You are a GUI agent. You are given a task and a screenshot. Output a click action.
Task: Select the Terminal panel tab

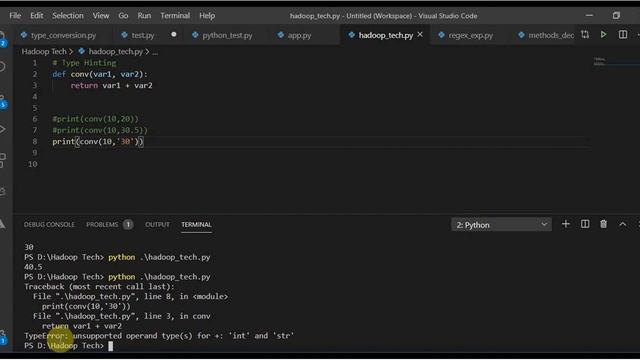tap(196, 224)
